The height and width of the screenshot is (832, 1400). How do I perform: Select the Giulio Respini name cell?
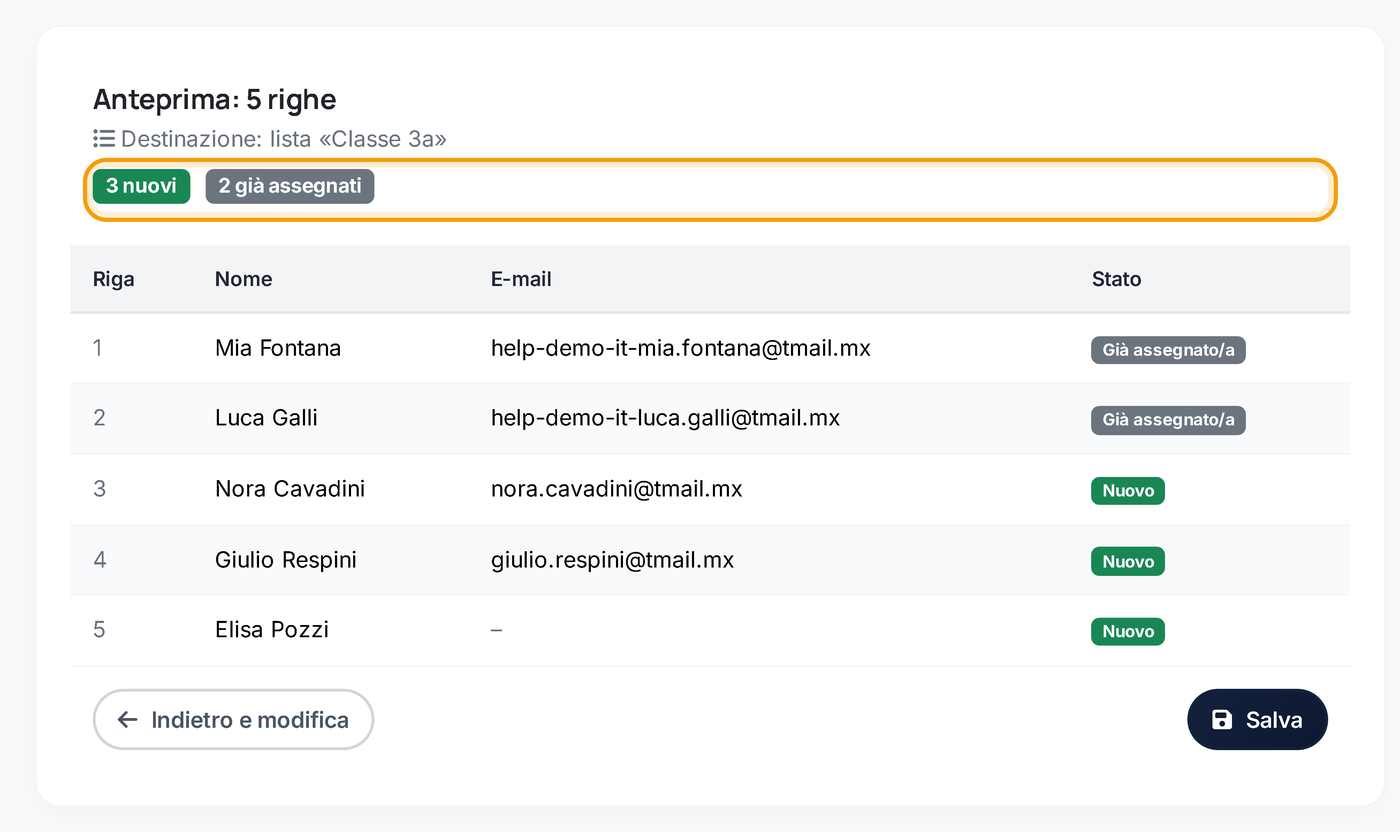[x=286, y=560]
